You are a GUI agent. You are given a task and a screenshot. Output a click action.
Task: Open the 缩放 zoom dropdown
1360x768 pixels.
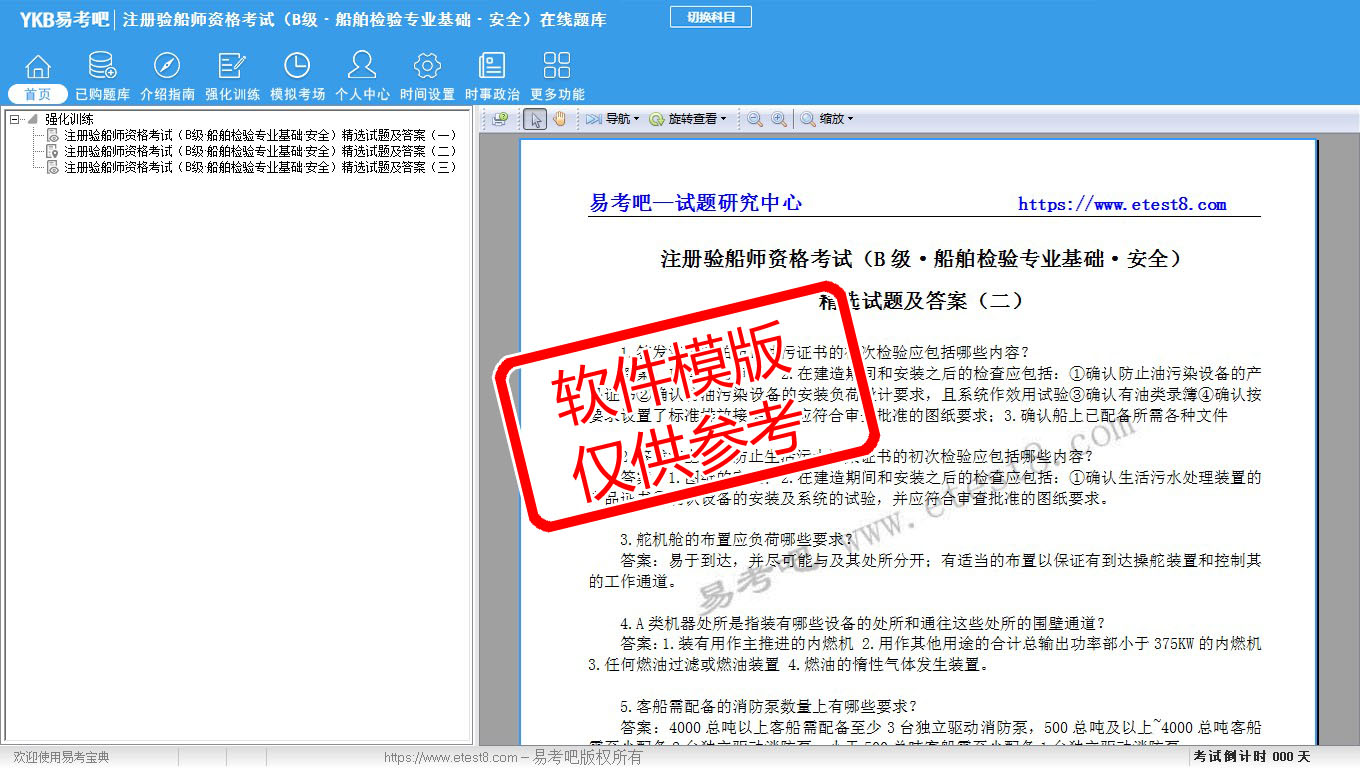click(x=826, y=119)
